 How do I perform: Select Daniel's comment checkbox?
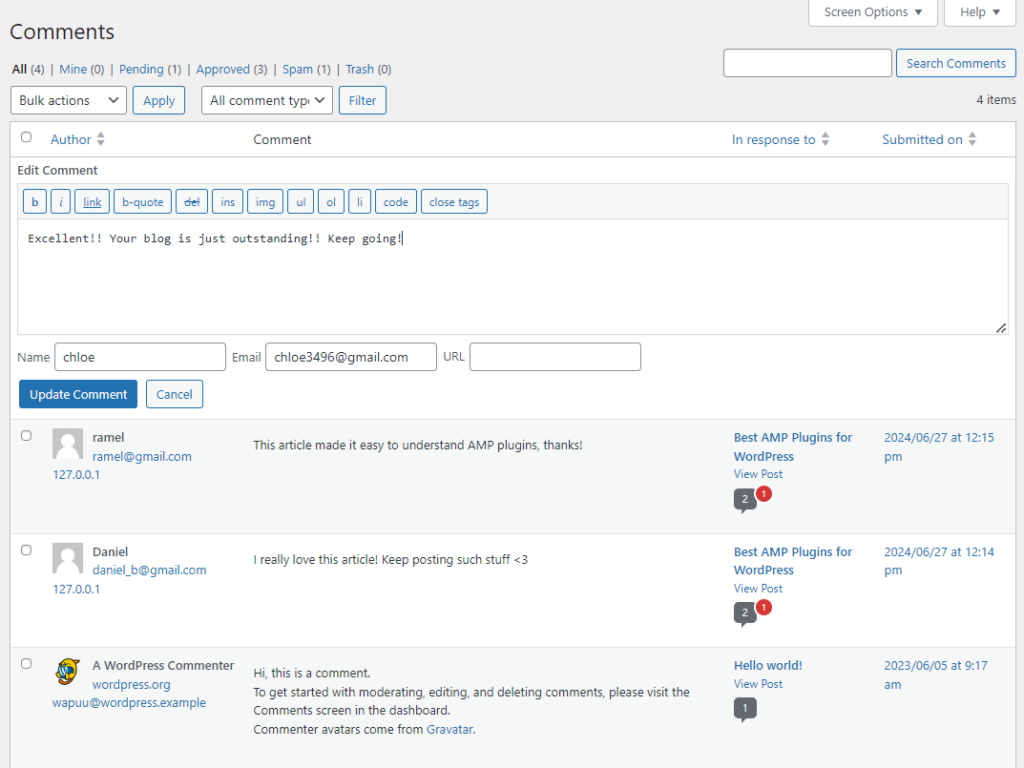pyautogui.click(x=26, y=550)
